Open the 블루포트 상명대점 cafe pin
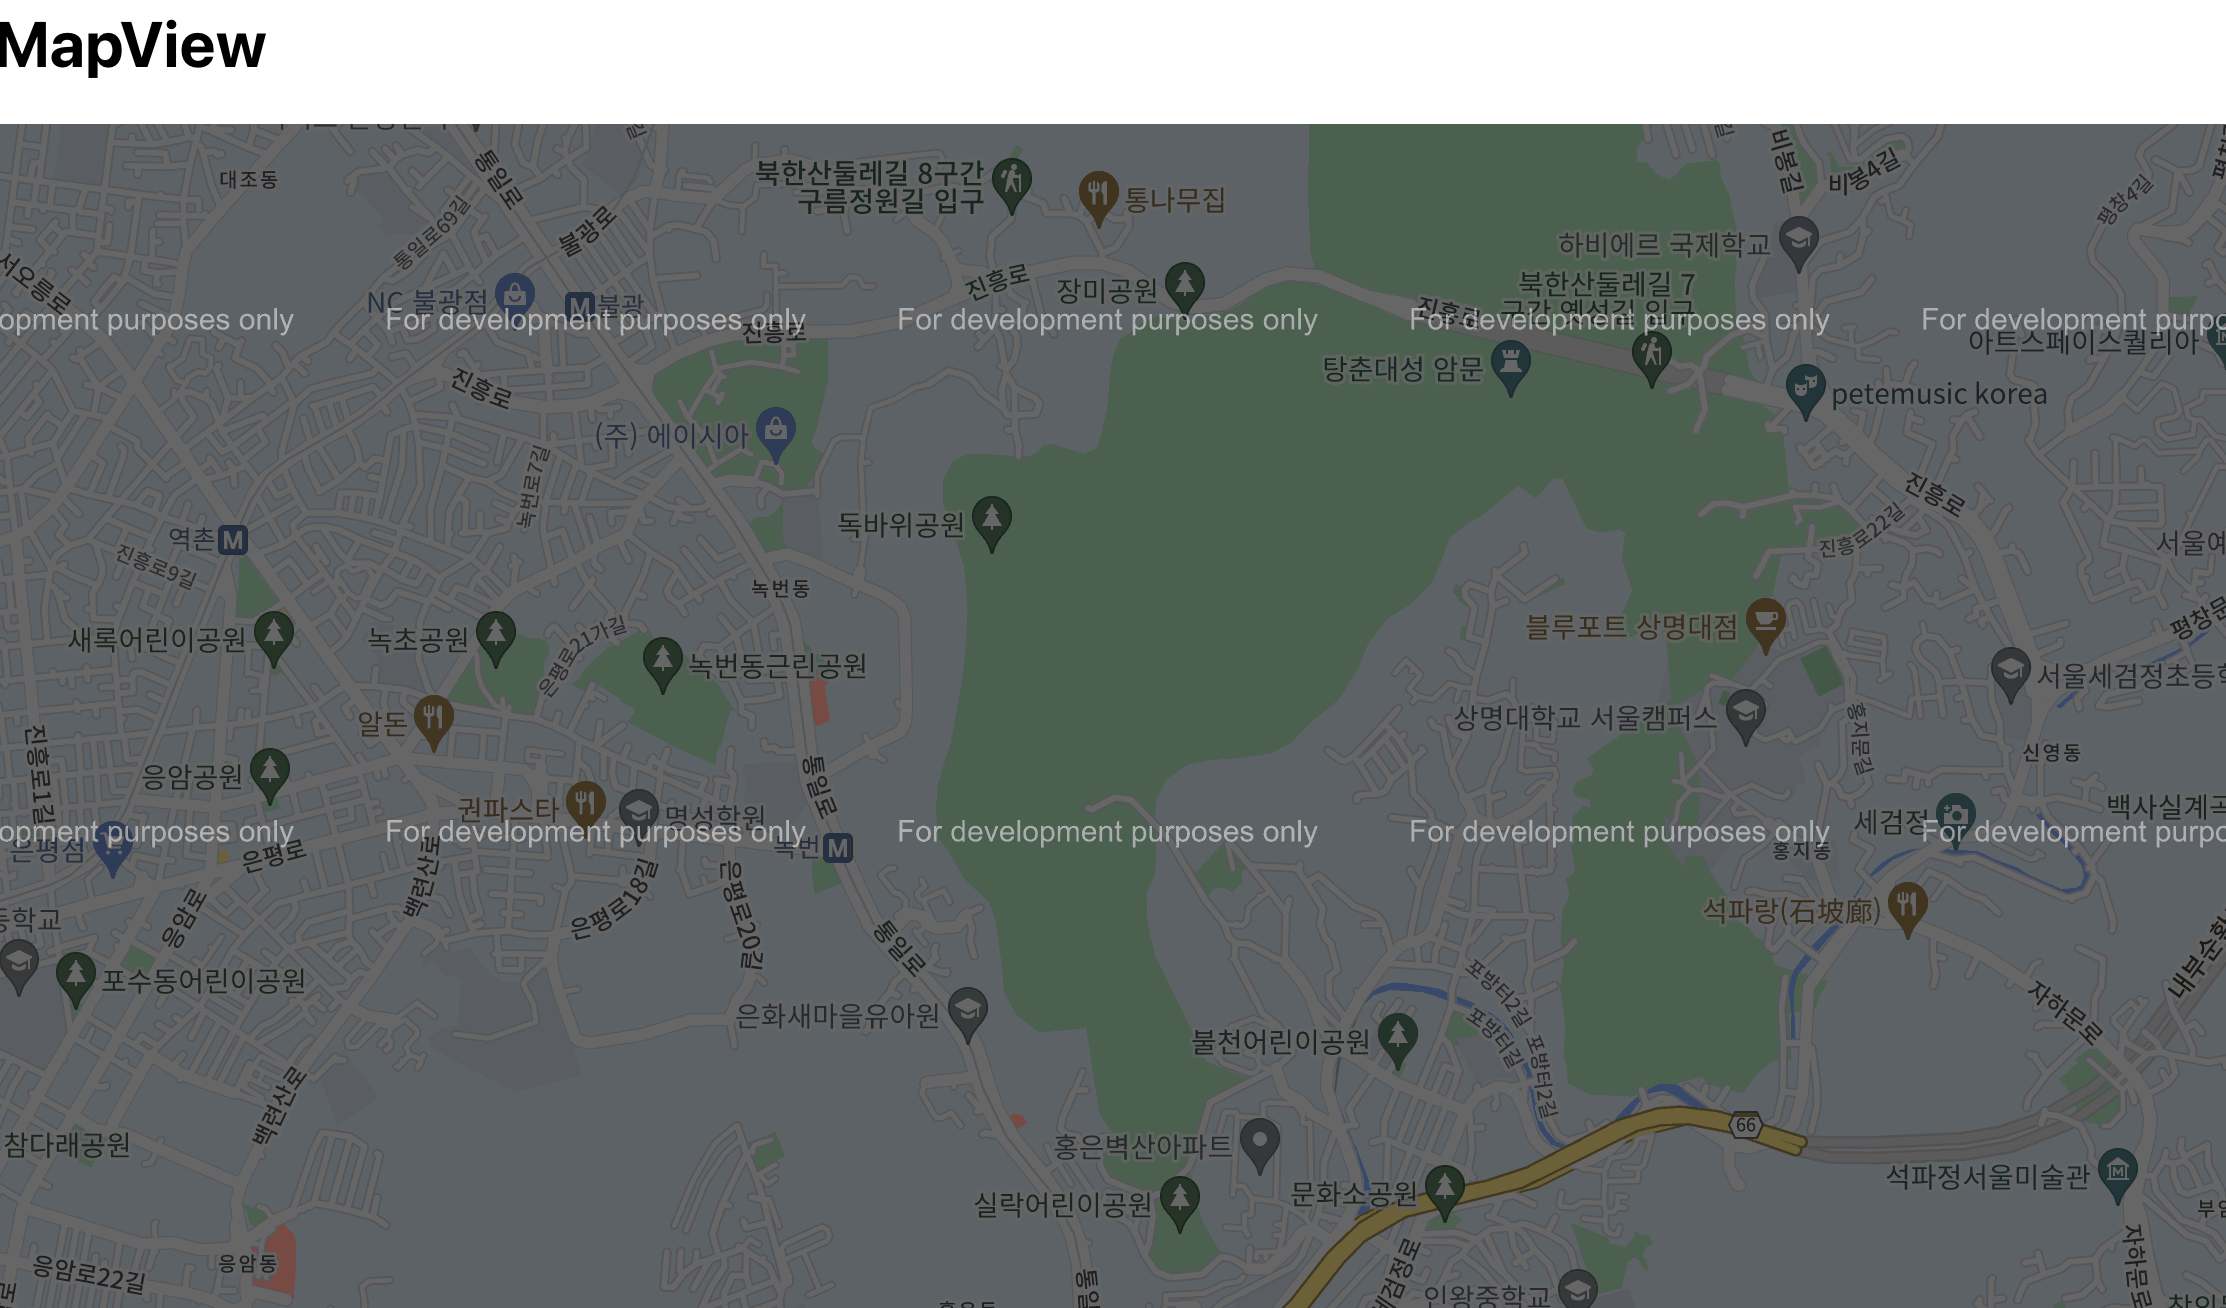The width and height of the screenshot is (2226, 1308). pyautogui.click(x=1766, y=621)
